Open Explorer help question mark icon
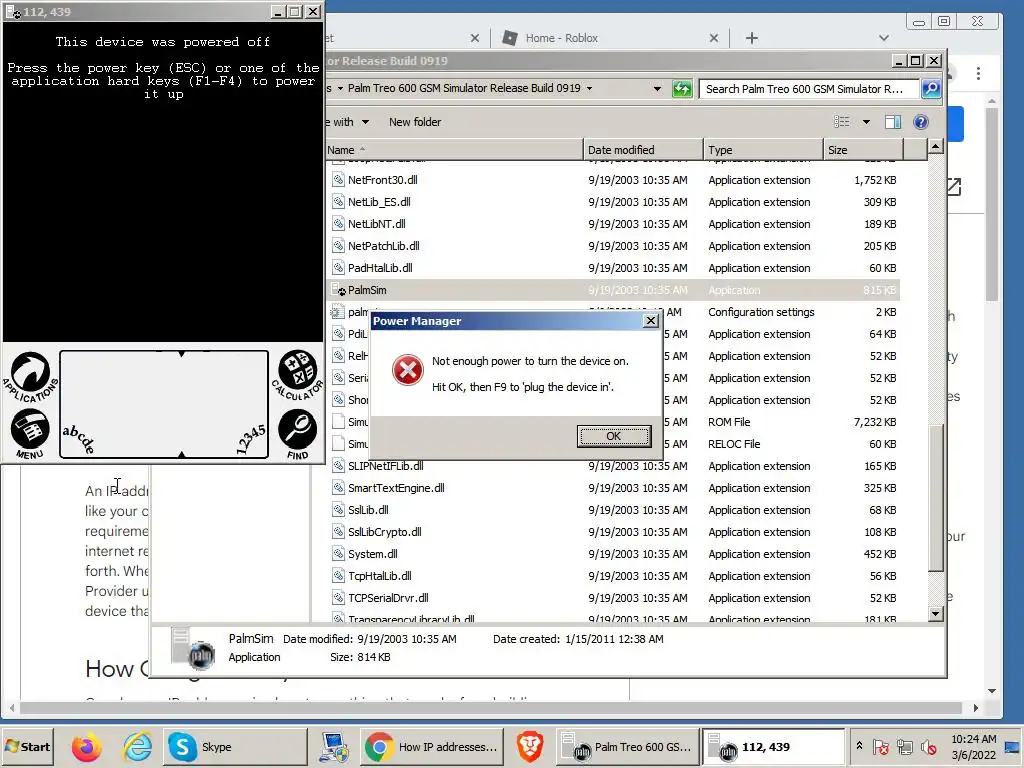Screen dimensions: 1024x768 coord(921,122)
